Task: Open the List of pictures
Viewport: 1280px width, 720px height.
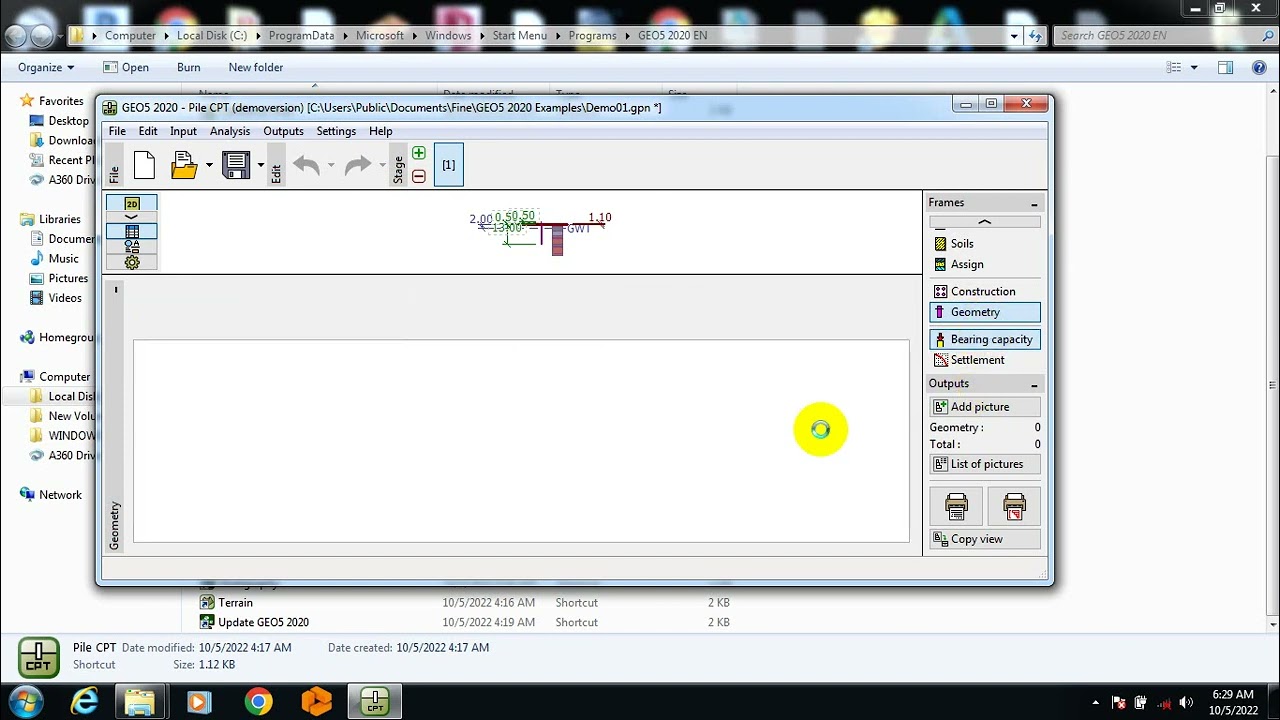Action: [x=985, y=464]
